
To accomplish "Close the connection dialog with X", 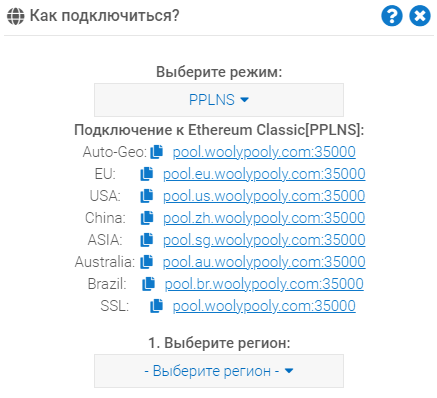I will tap(420, 16).
